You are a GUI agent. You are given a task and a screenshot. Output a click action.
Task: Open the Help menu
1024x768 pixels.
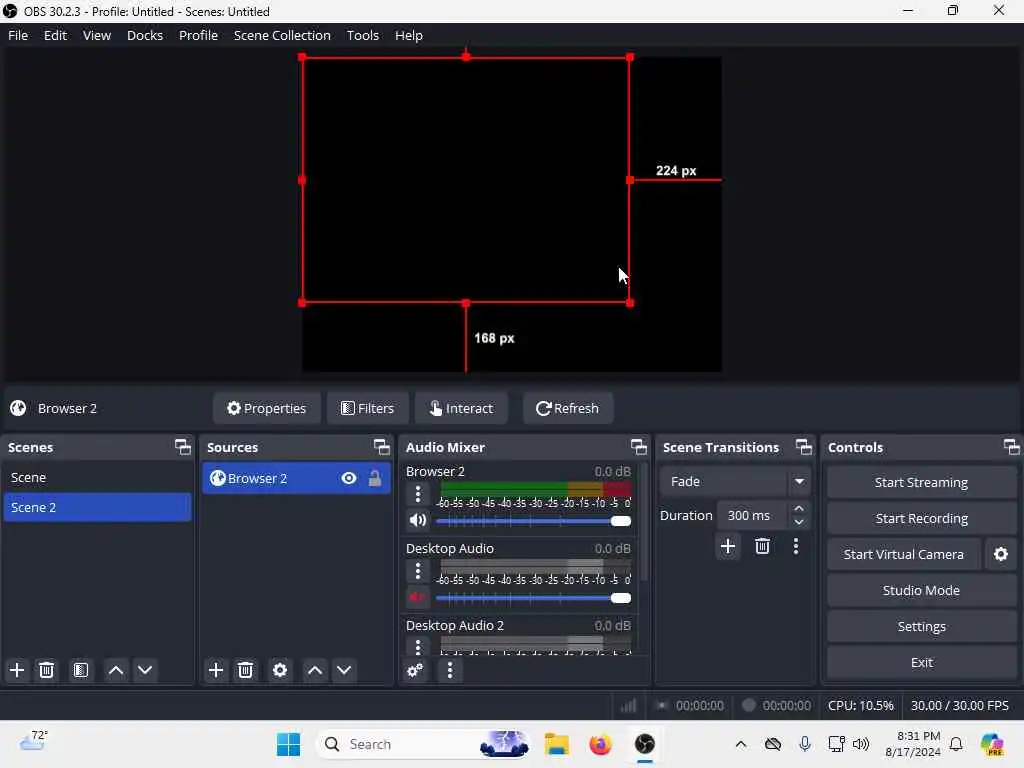click(409, 35)
